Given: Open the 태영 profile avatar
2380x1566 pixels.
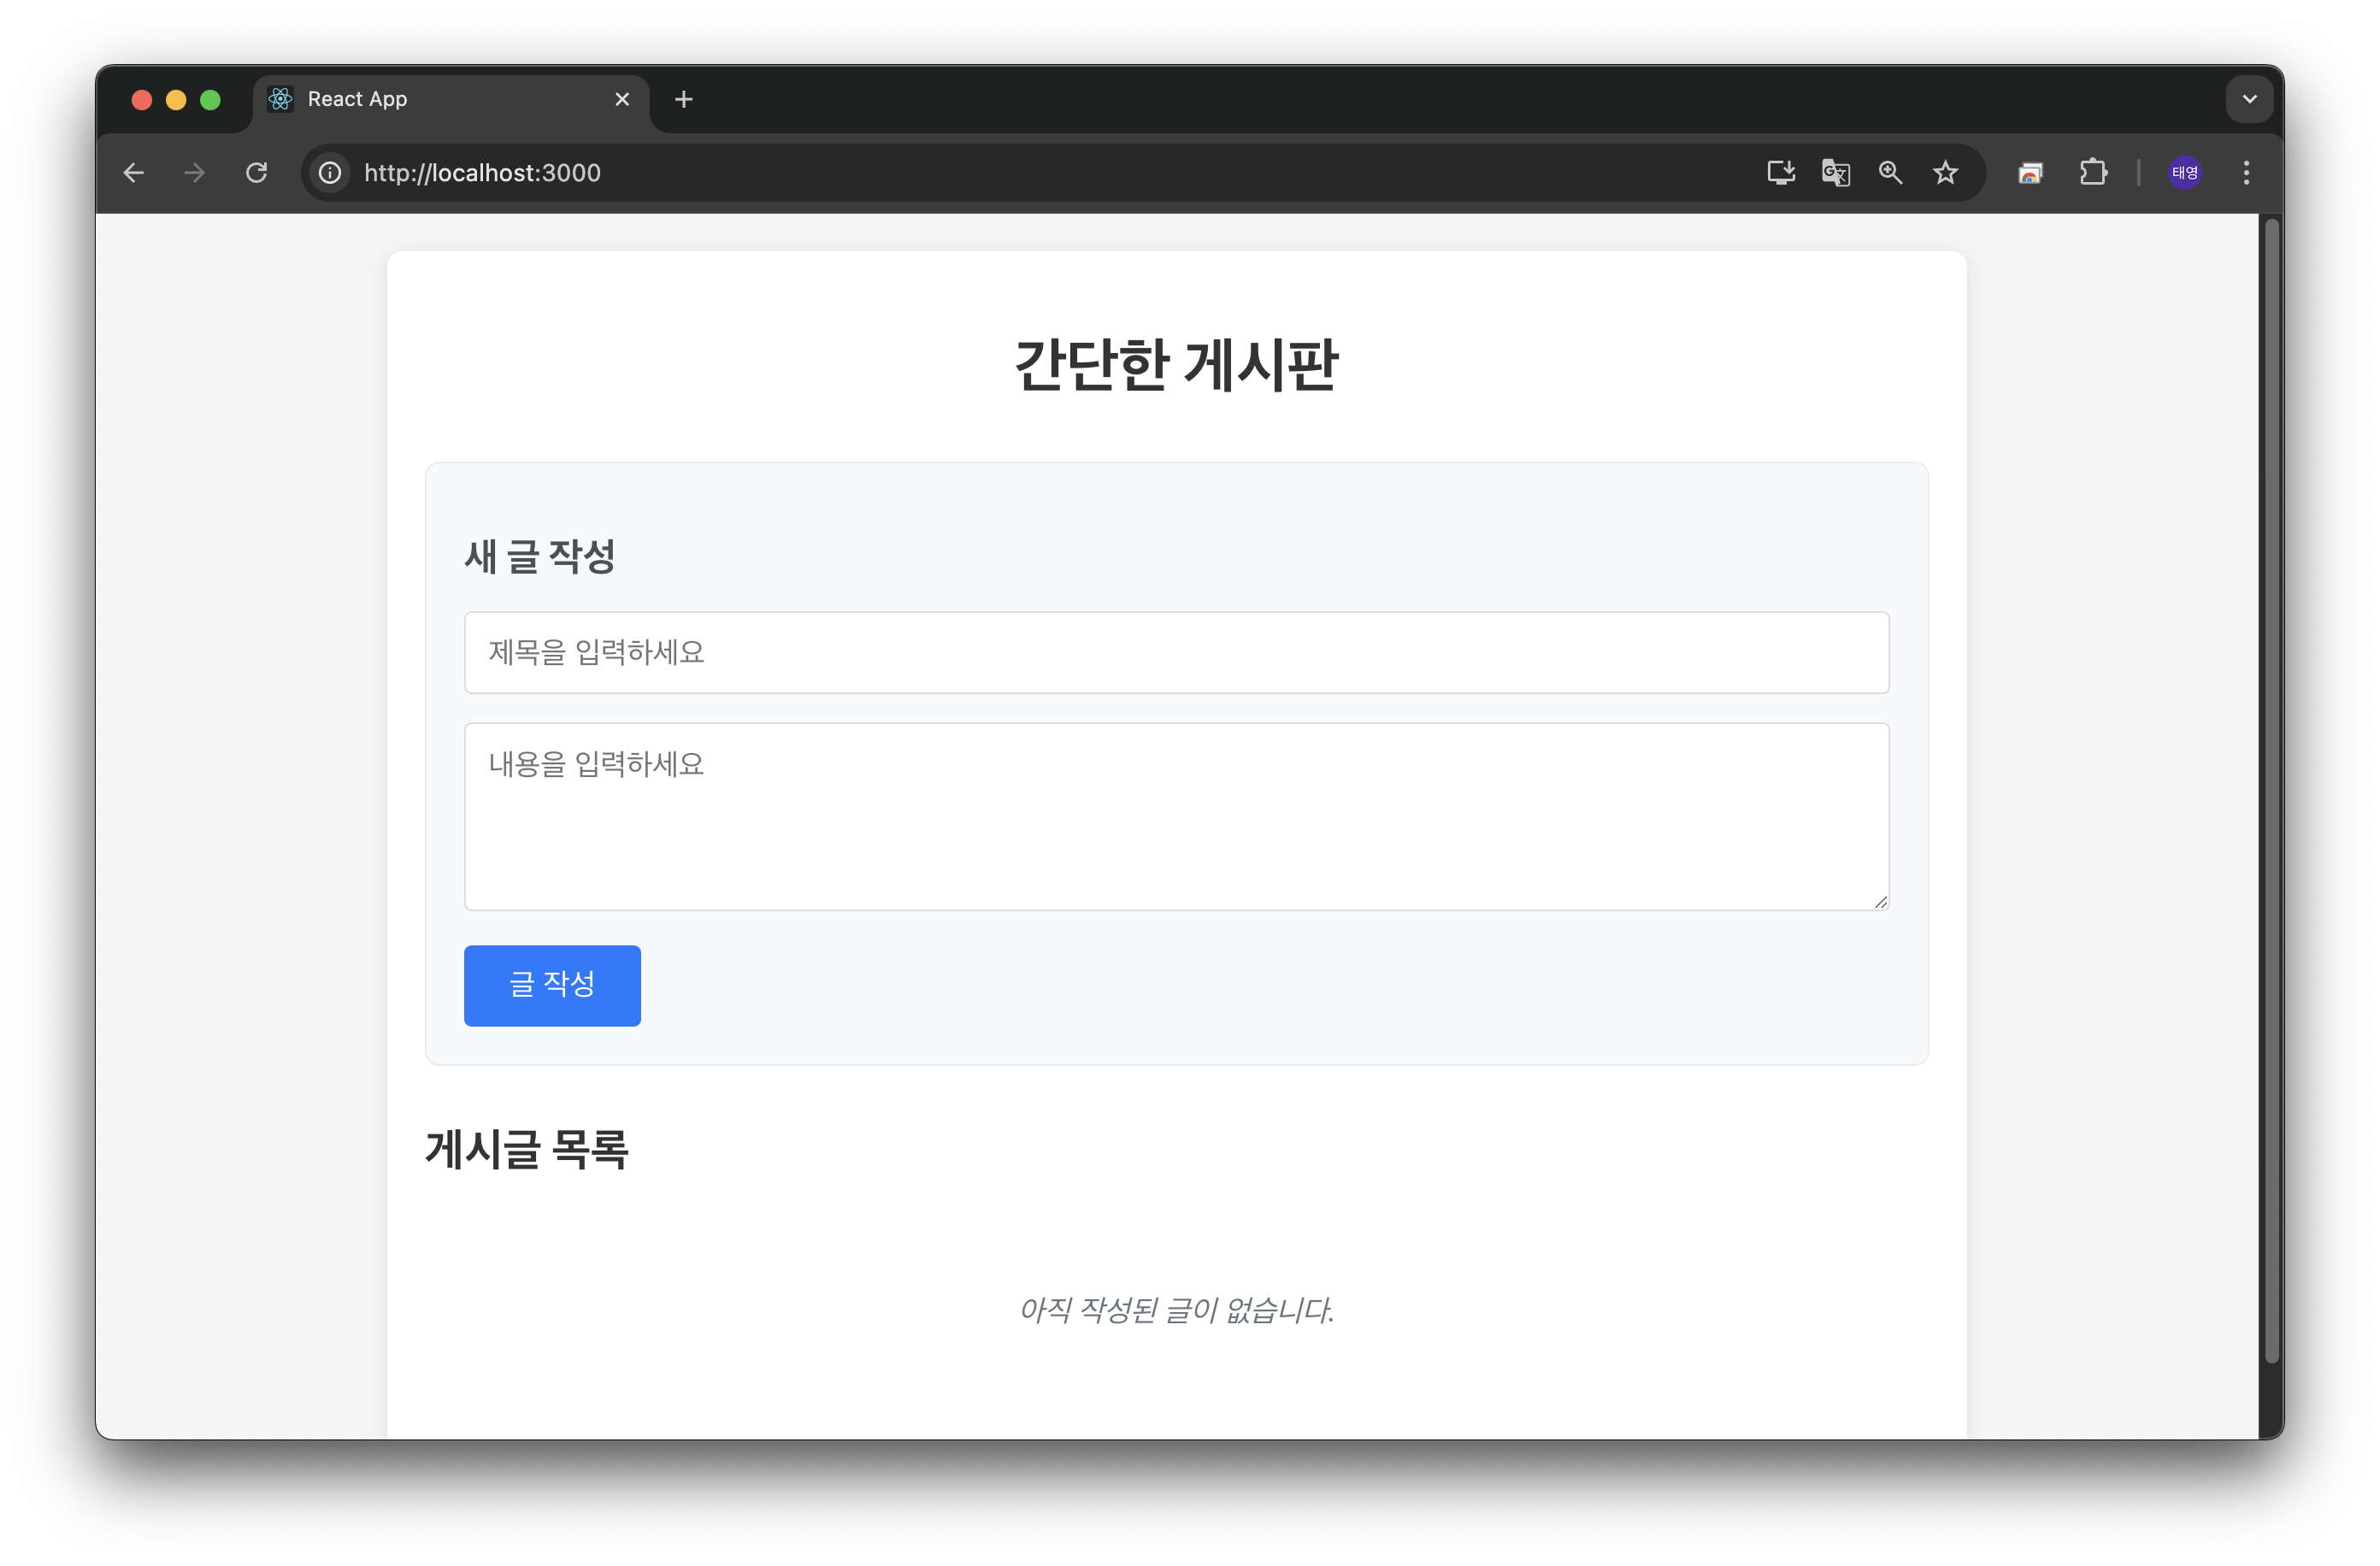Looking at the screenshot, I should coord(2184,173).
